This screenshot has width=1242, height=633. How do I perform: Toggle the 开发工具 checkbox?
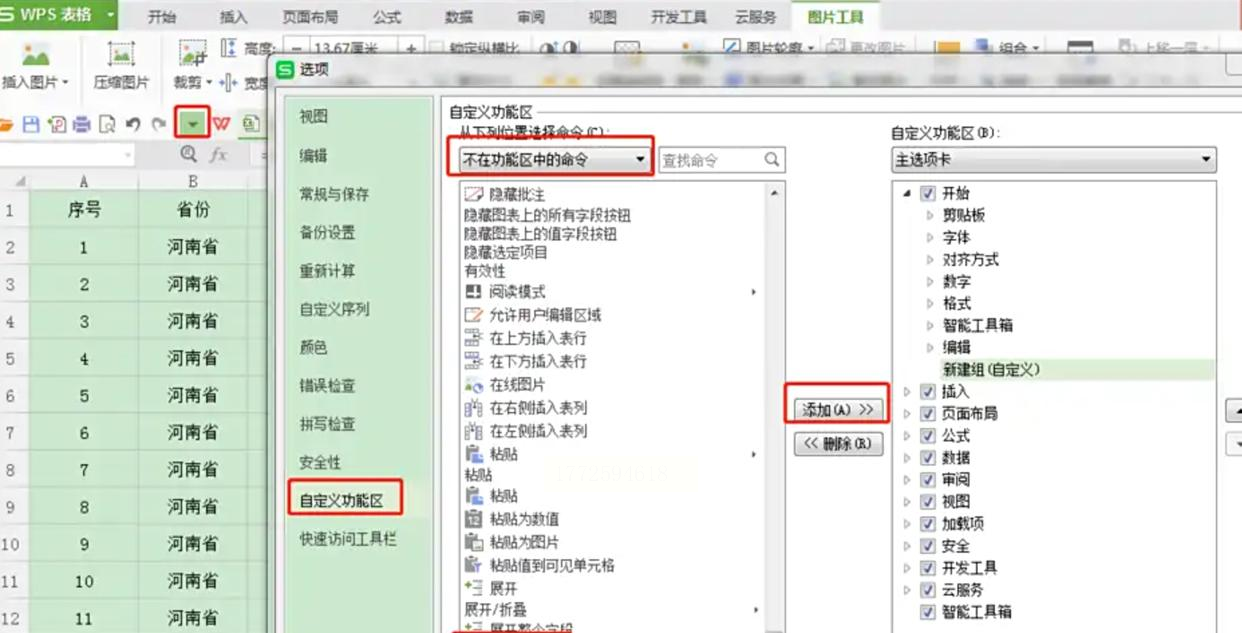[927, 567]
